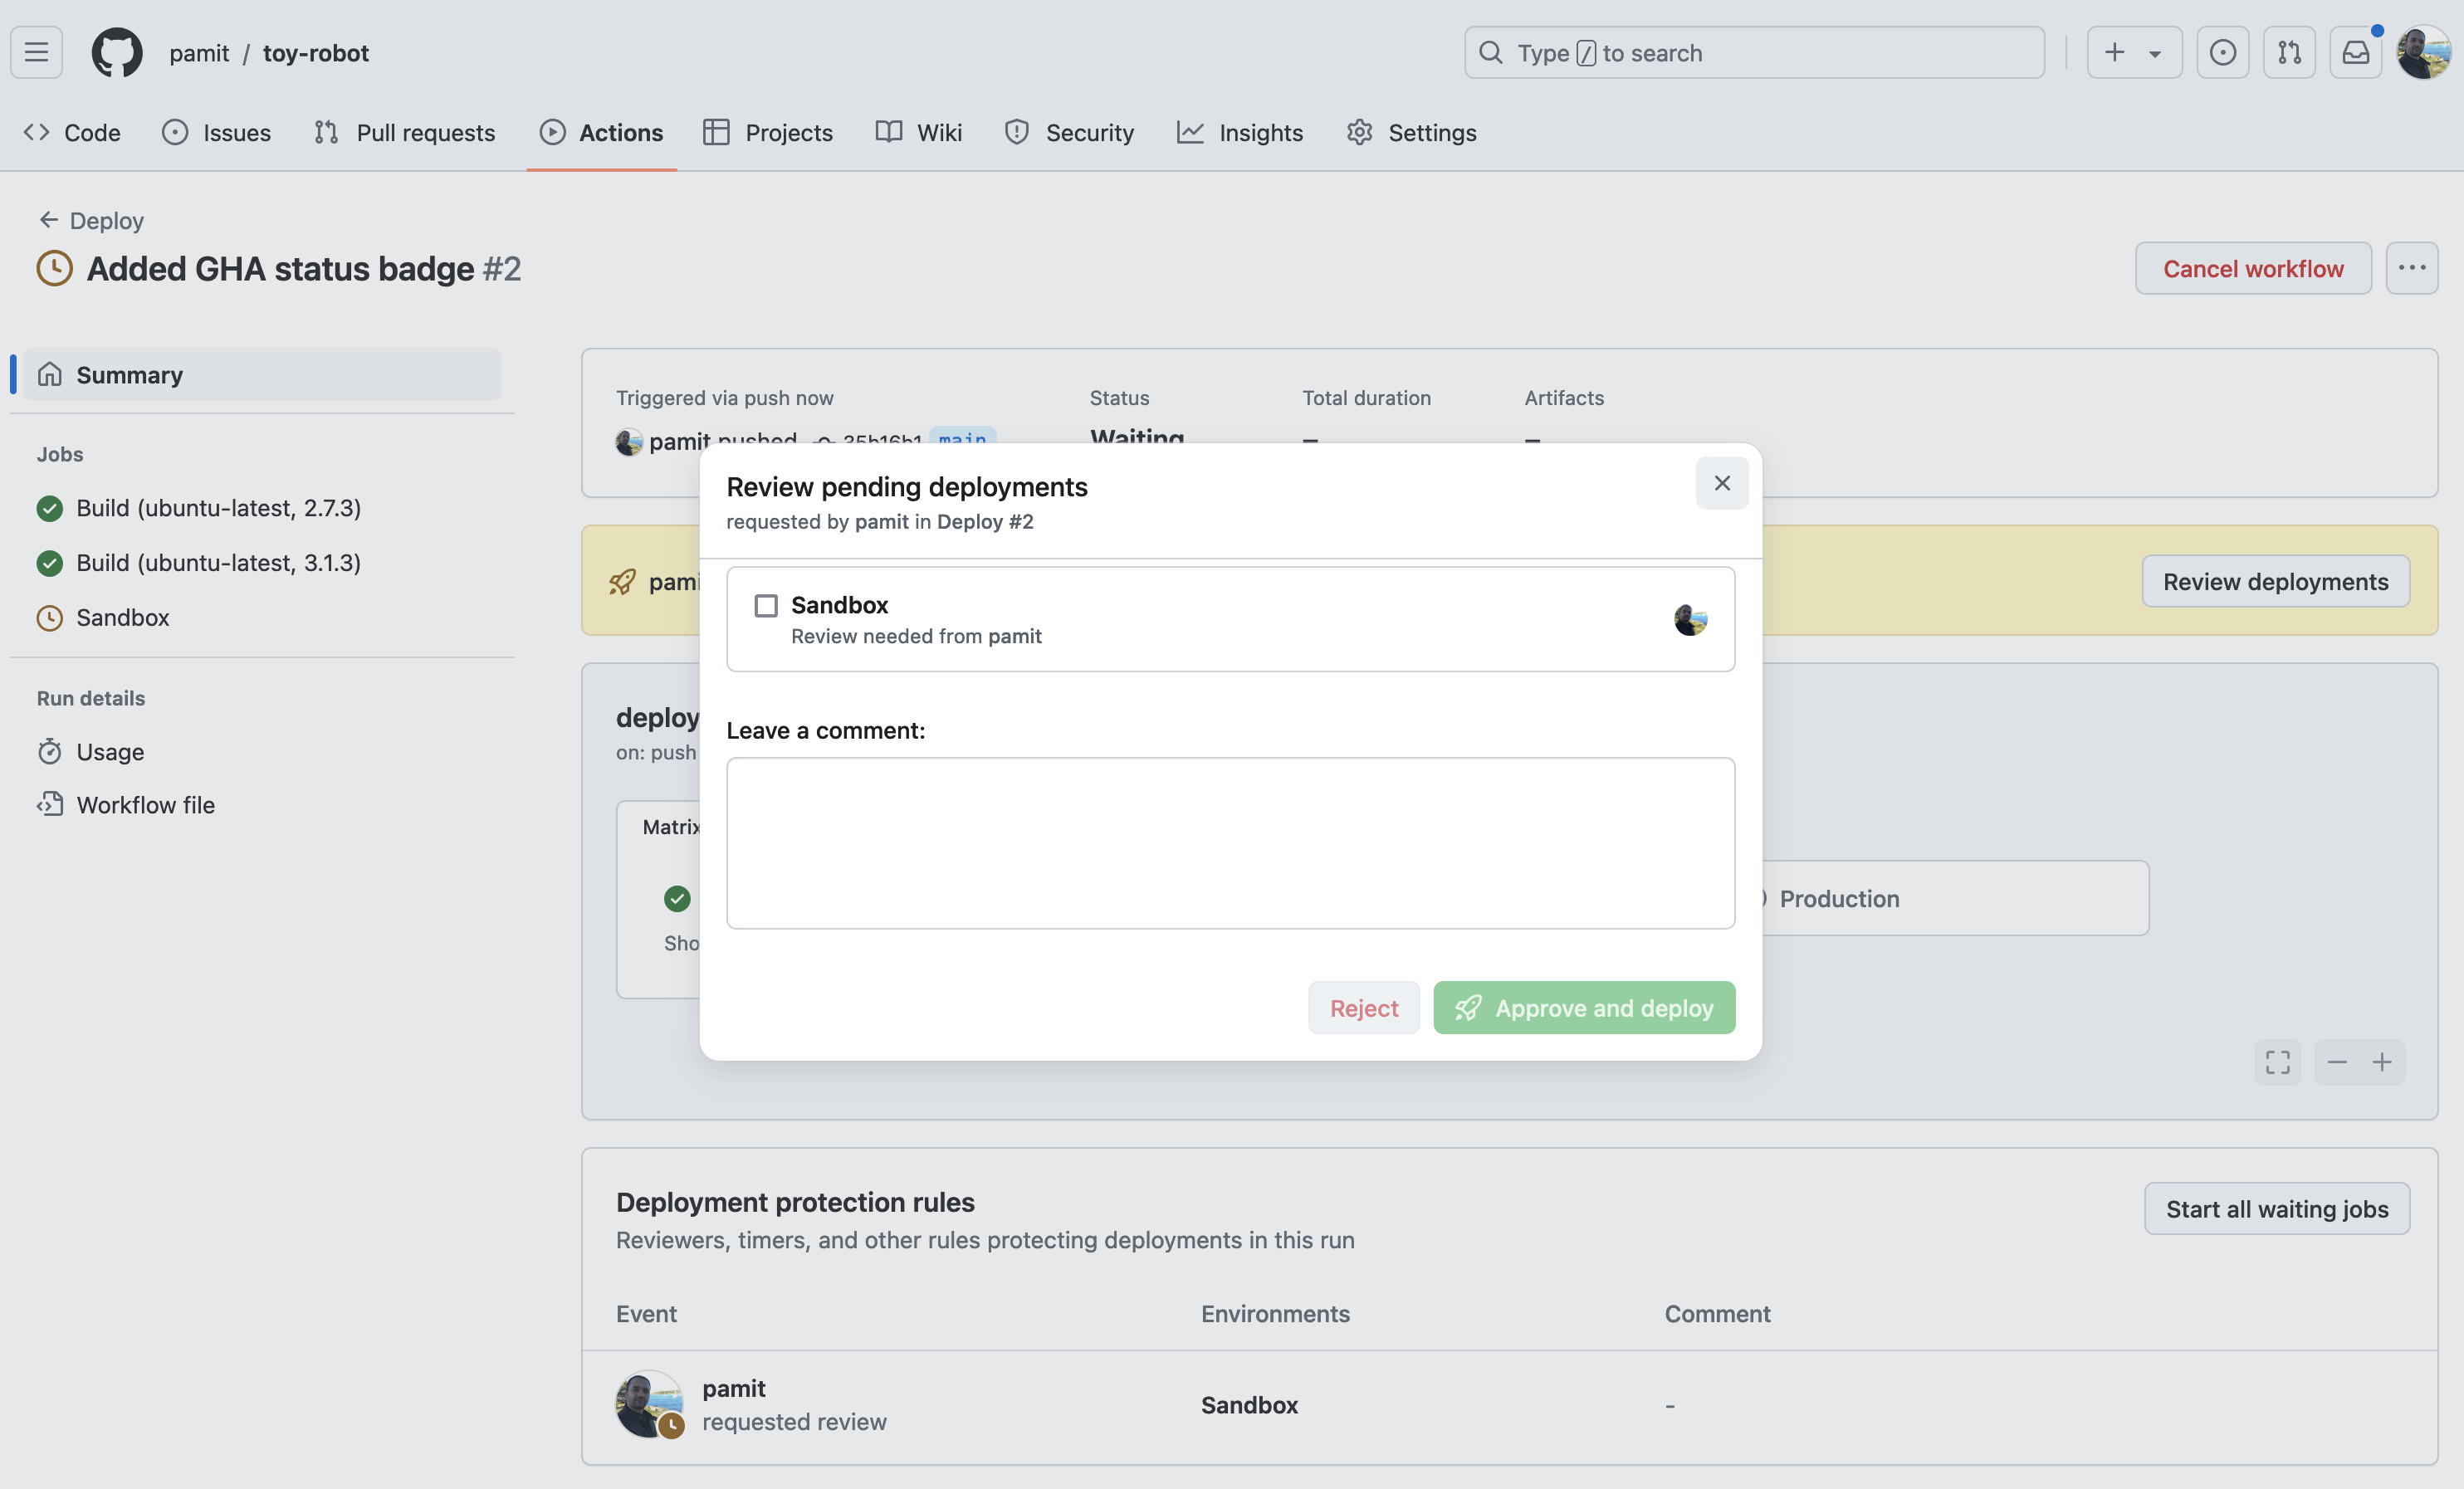This screenshot has width=2464, height=1489.
Task: Open pull requests shortcut icon in header
Action: click(x=2289, y=52)
